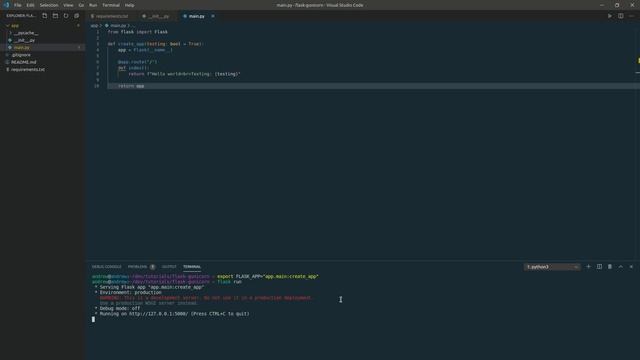
Task: Split the terminal pane
Action: click(x=599, y=267)
